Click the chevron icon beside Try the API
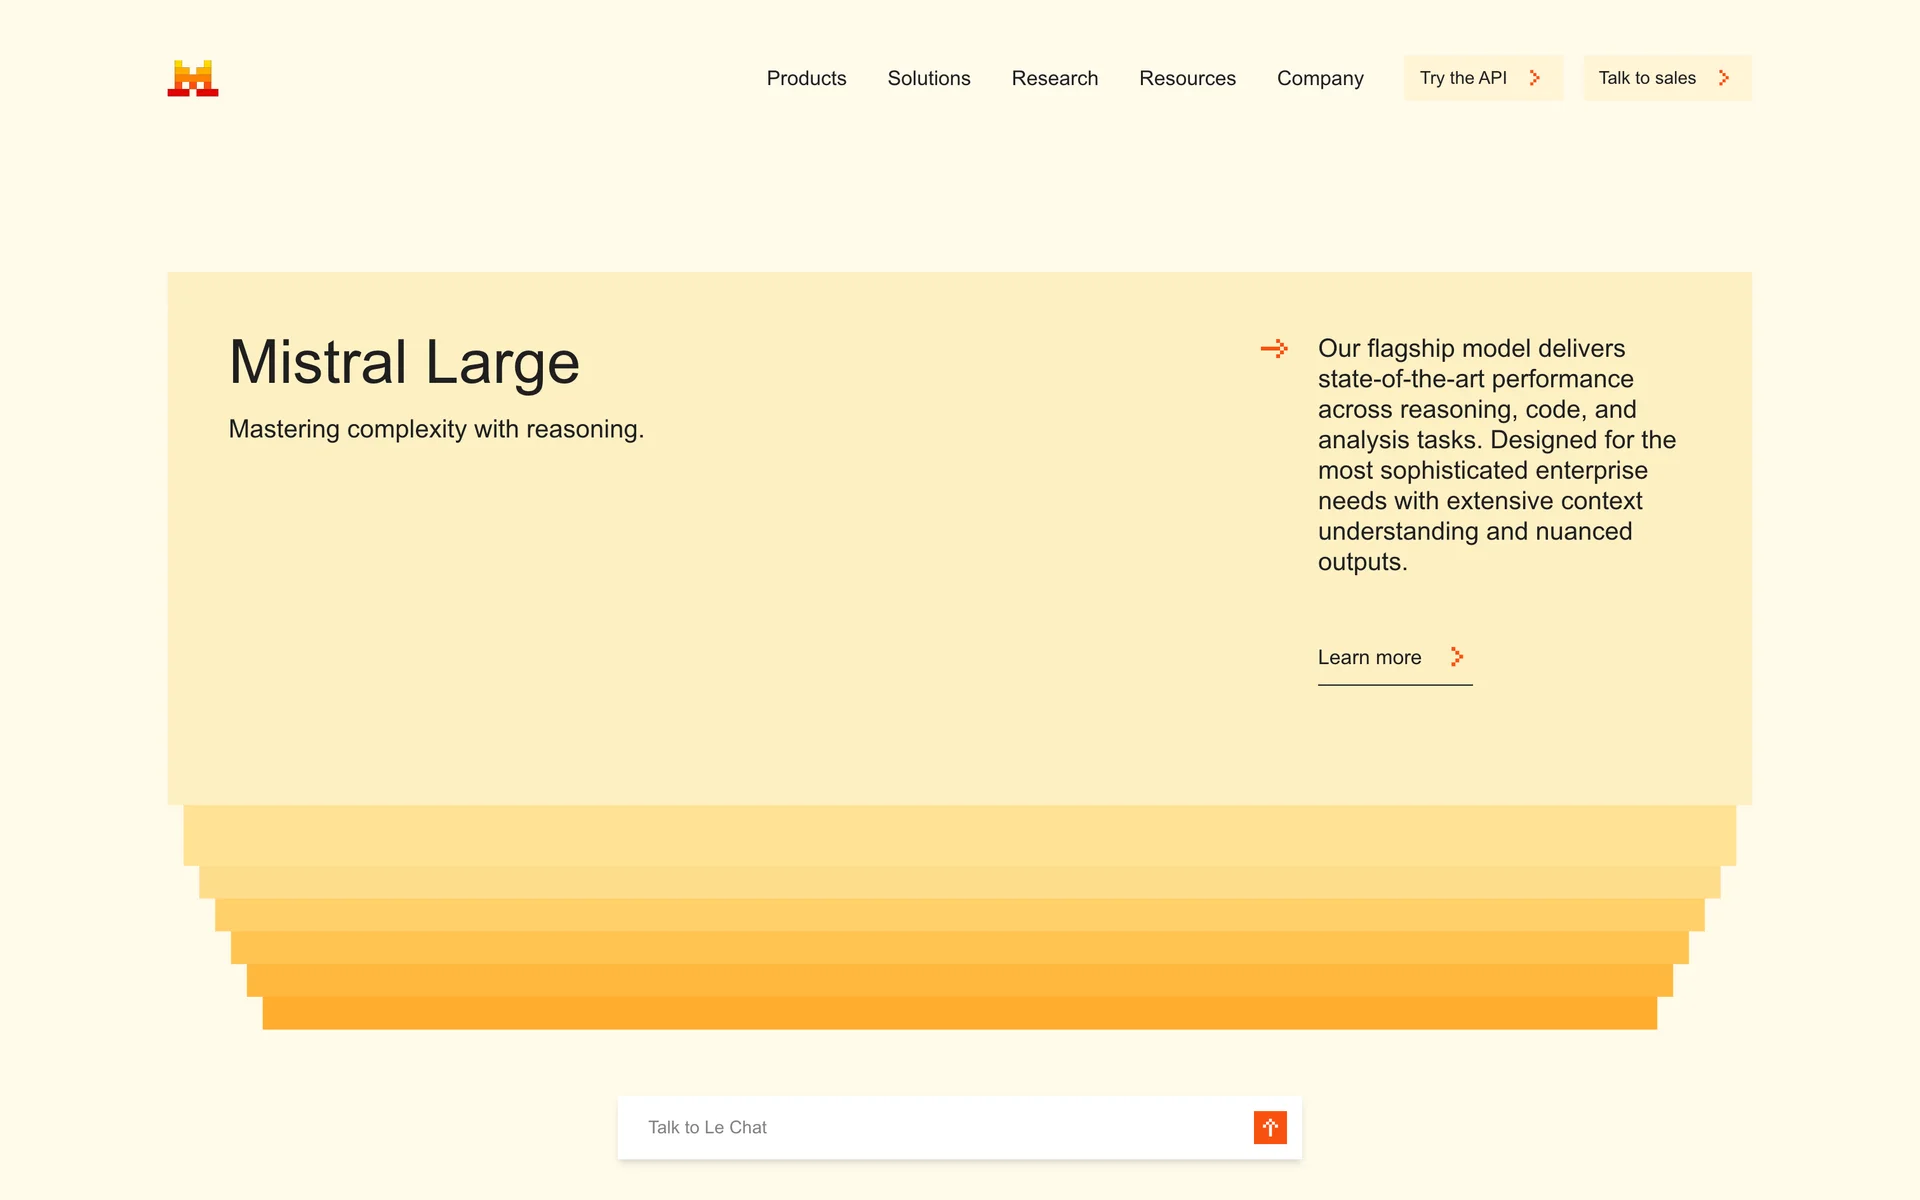Viewport: 1920px width, 1200px height. [x=1535, y=78]
